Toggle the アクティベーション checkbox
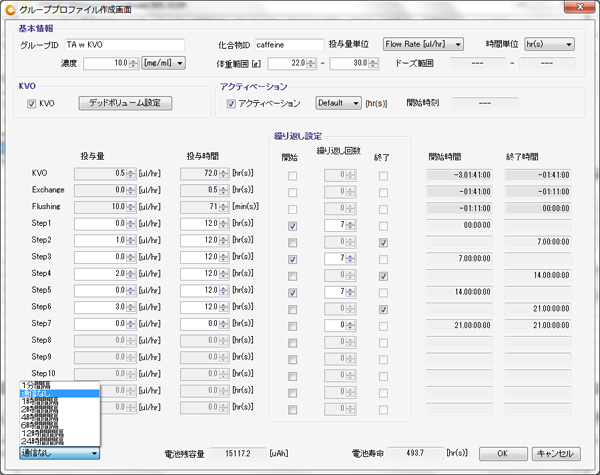 point(231,104)
